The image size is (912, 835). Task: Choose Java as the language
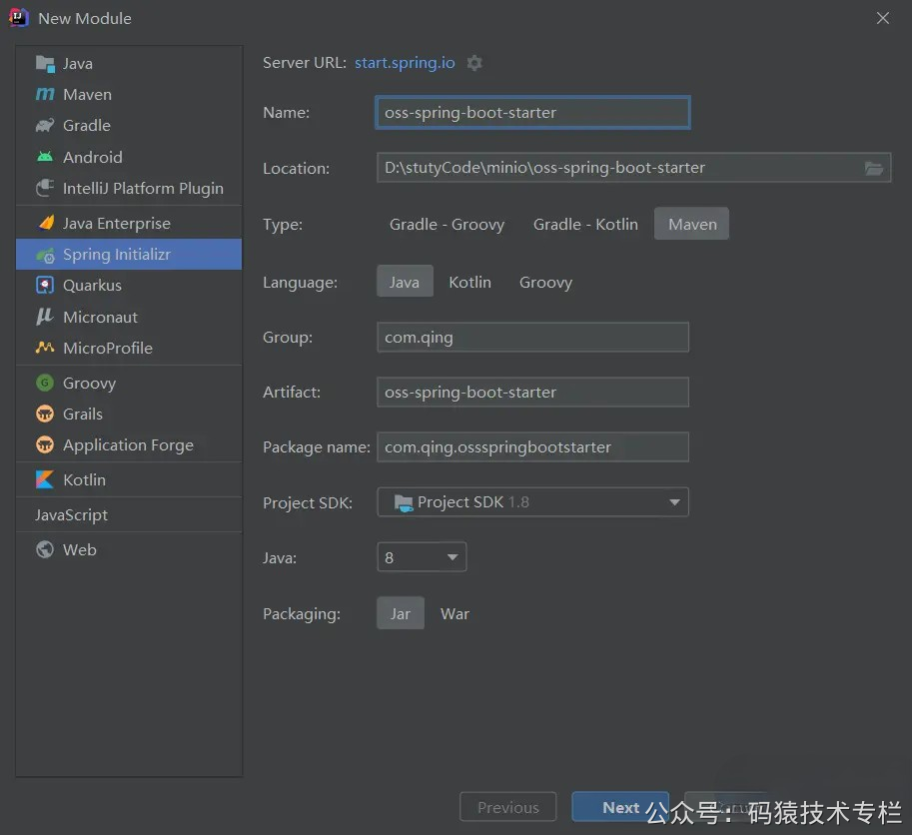coord(405,281)
